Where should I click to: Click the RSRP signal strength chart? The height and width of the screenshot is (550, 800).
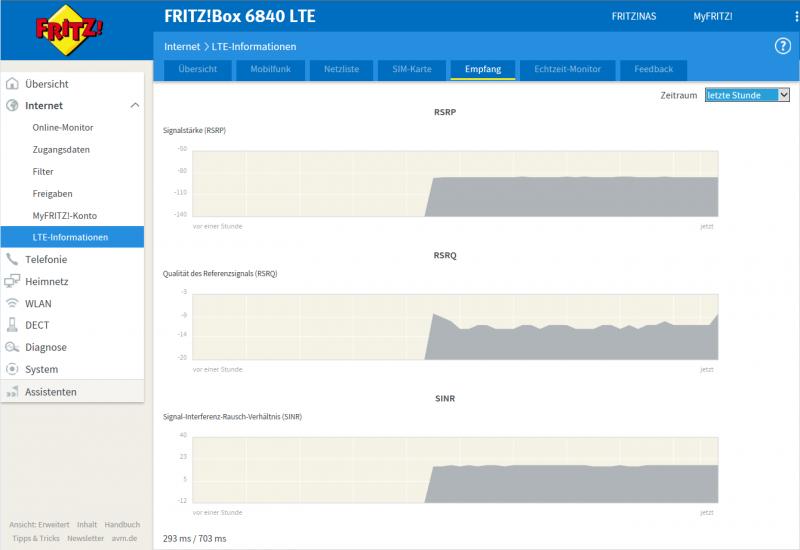click(x=455, y=184)
